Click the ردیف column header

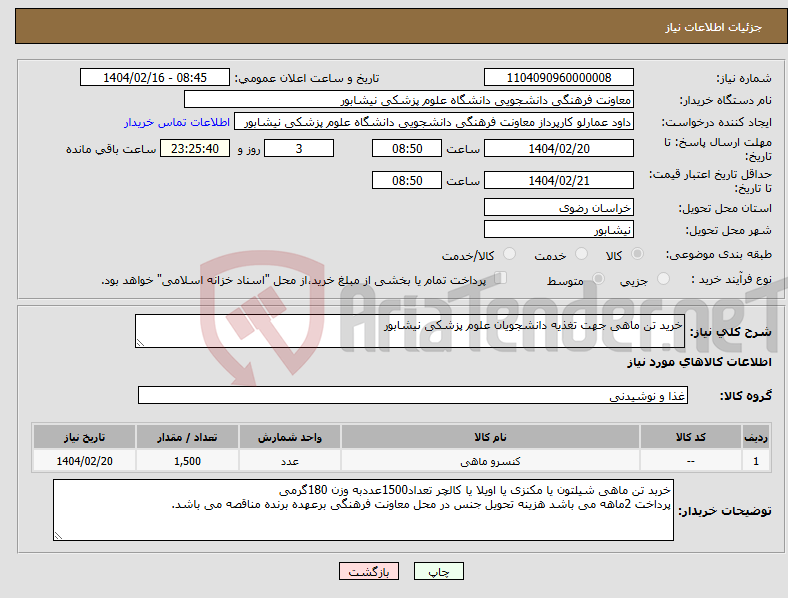pos(756,437)
